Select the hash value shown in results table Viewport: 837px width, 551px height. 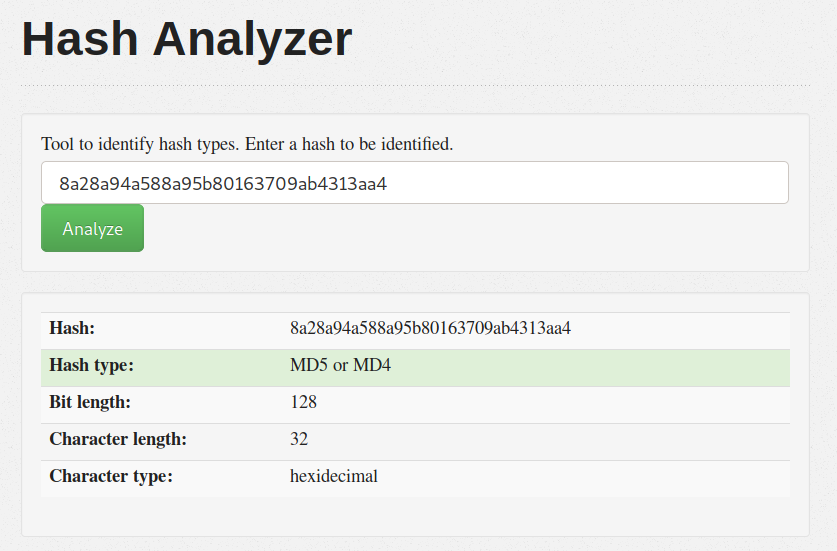[430, 328]
